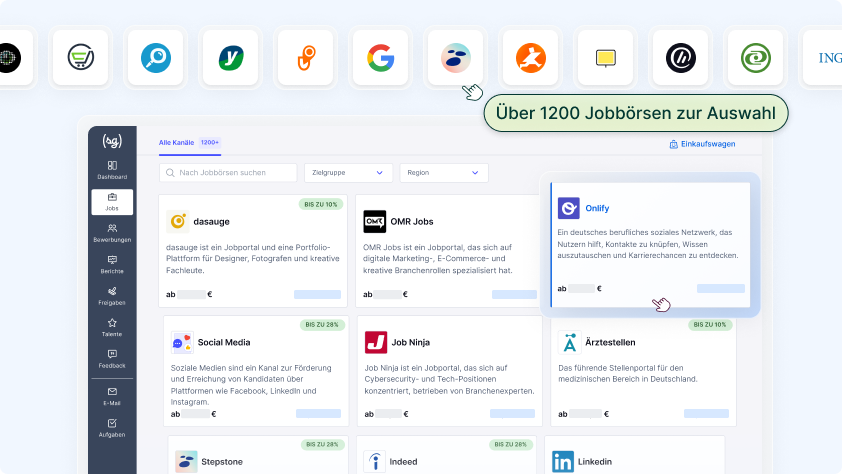Select Jobs in the sidebar menu
Screen dimensions: 842x474
112,202
